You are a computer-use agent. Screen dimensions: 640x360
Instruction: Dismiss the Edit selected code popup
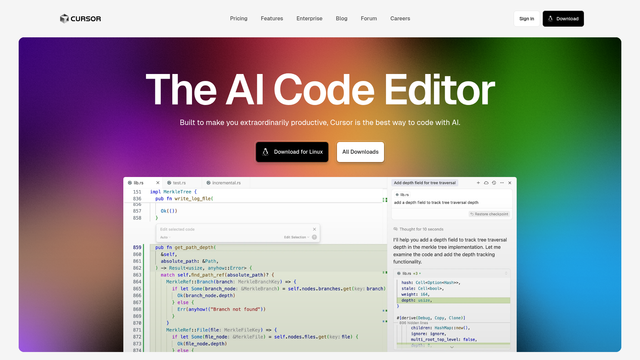[314, 229]
